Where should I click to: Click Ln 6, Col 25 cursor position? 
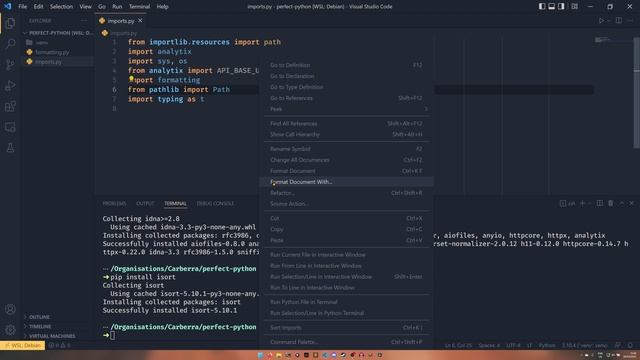tap(458, 345)
